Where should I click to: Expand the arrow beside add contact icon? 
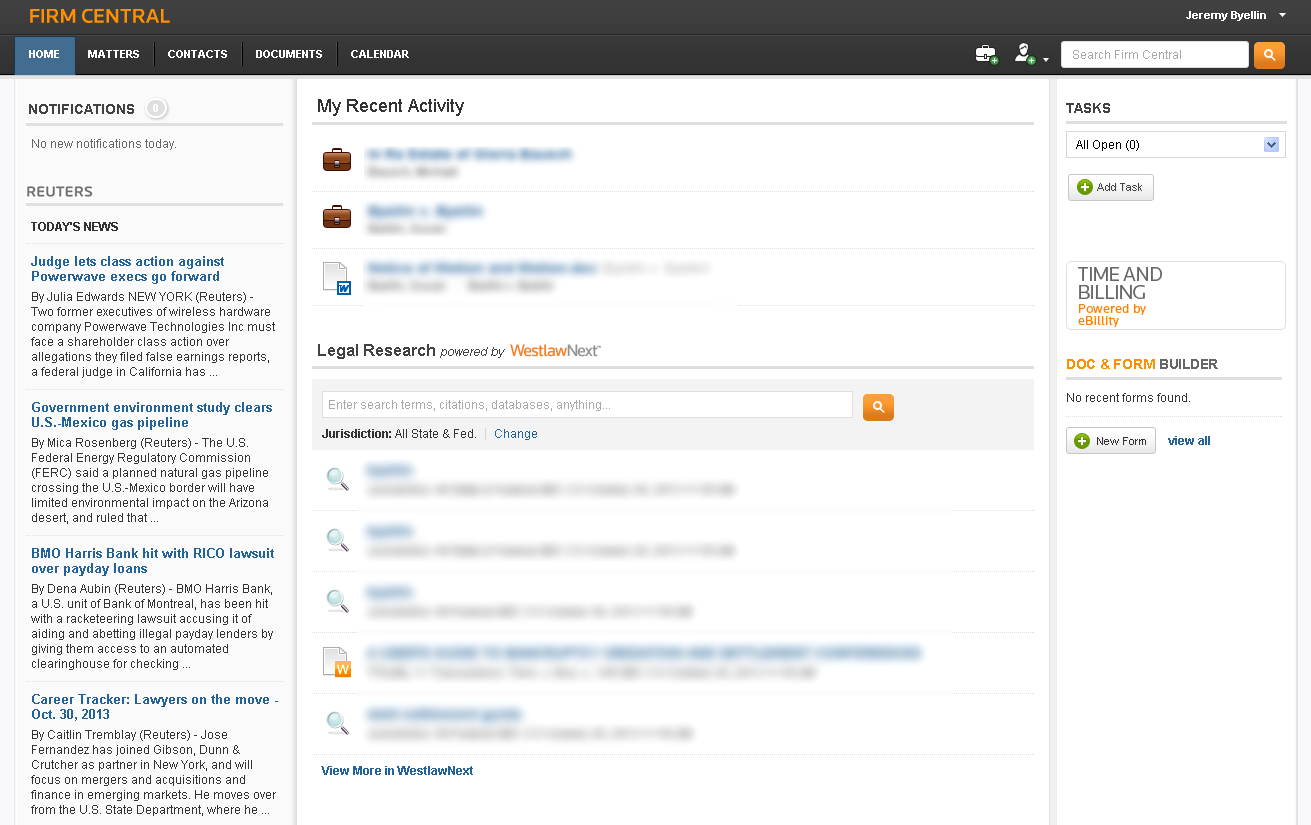tap(1046, 60)
